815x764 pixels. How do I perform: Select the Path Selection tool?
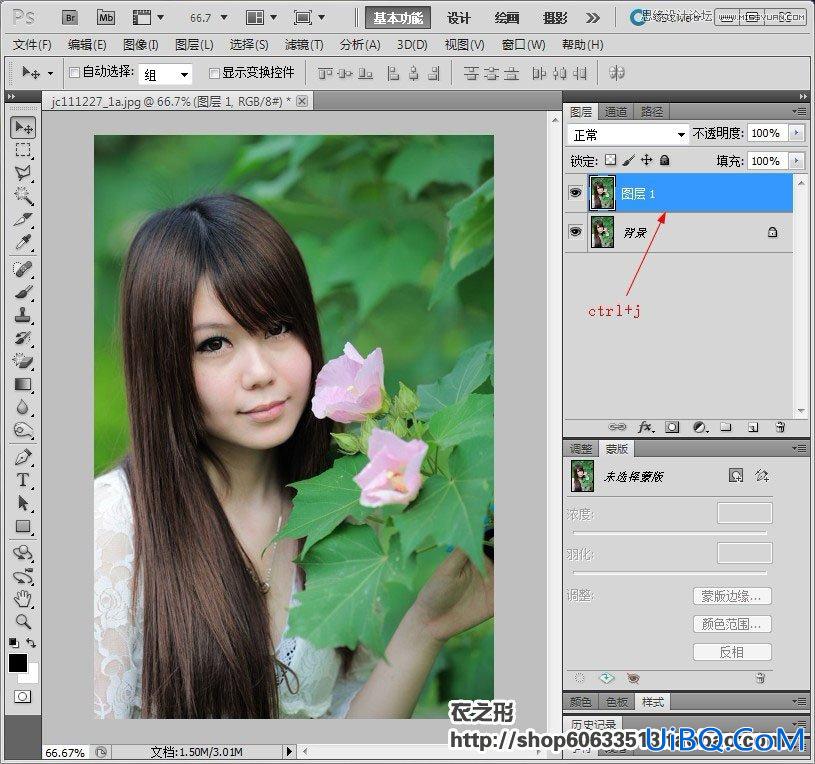(x=22, y=503)
